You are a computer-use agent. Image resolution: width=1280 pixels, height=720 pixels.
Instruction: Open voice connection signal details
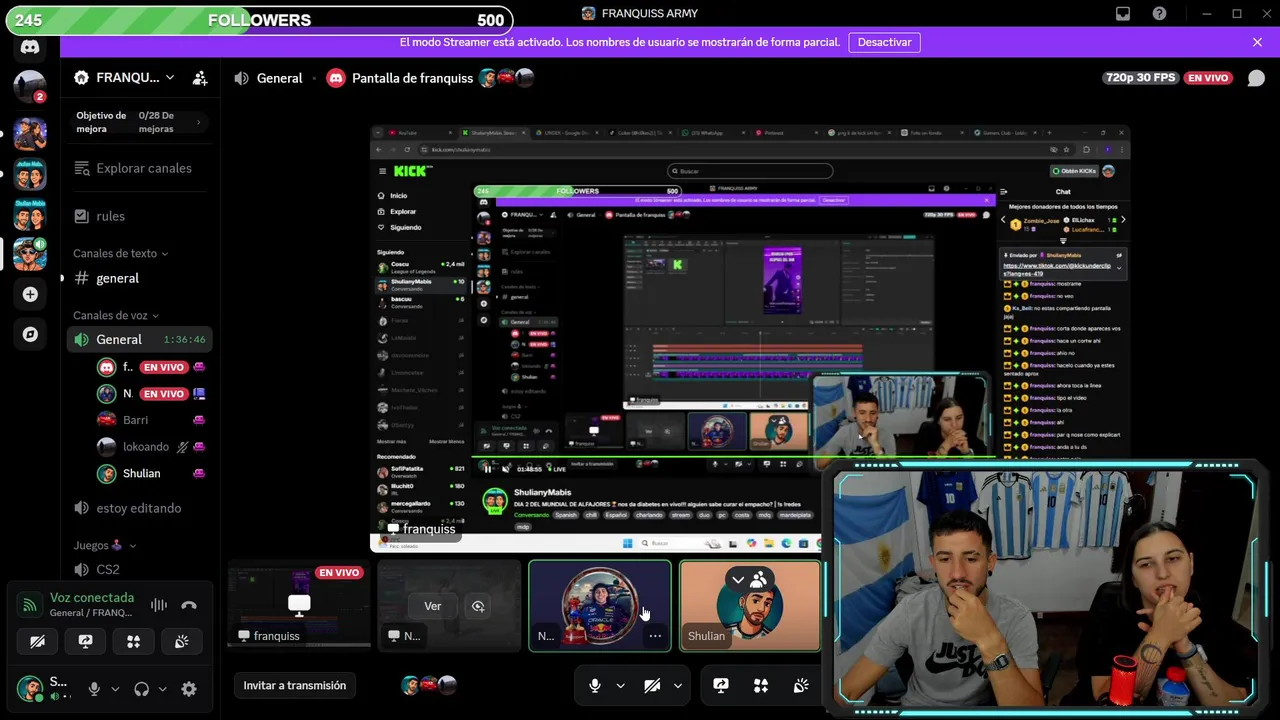pyautogui.click(x=30, y=605)
